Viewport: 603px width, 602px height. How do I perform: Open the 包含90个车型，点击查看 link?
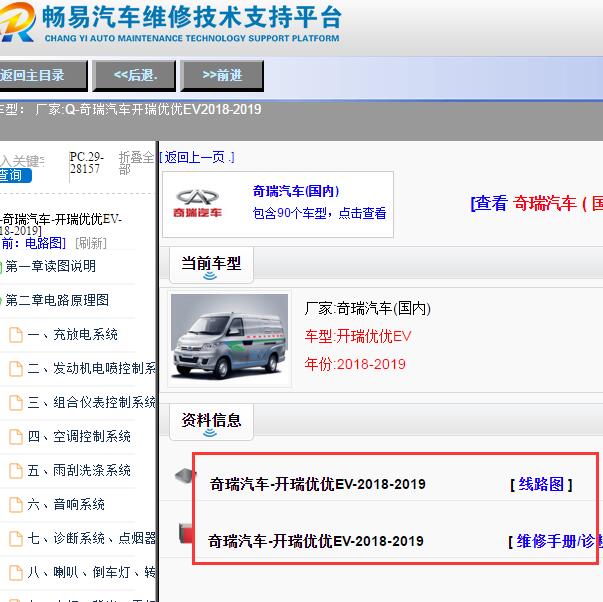(319, 213)
